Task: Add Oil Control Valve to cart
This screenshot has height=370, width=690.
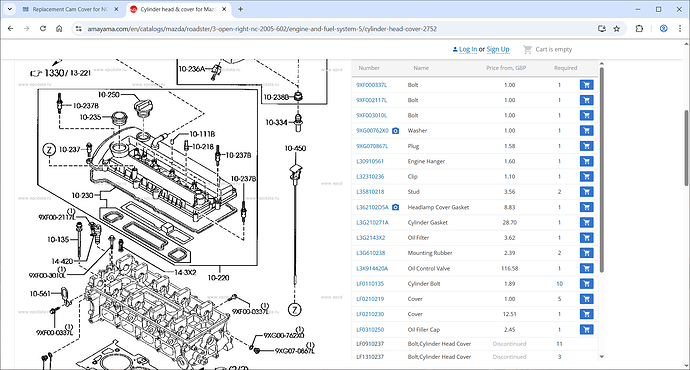Action: (586, 268)
